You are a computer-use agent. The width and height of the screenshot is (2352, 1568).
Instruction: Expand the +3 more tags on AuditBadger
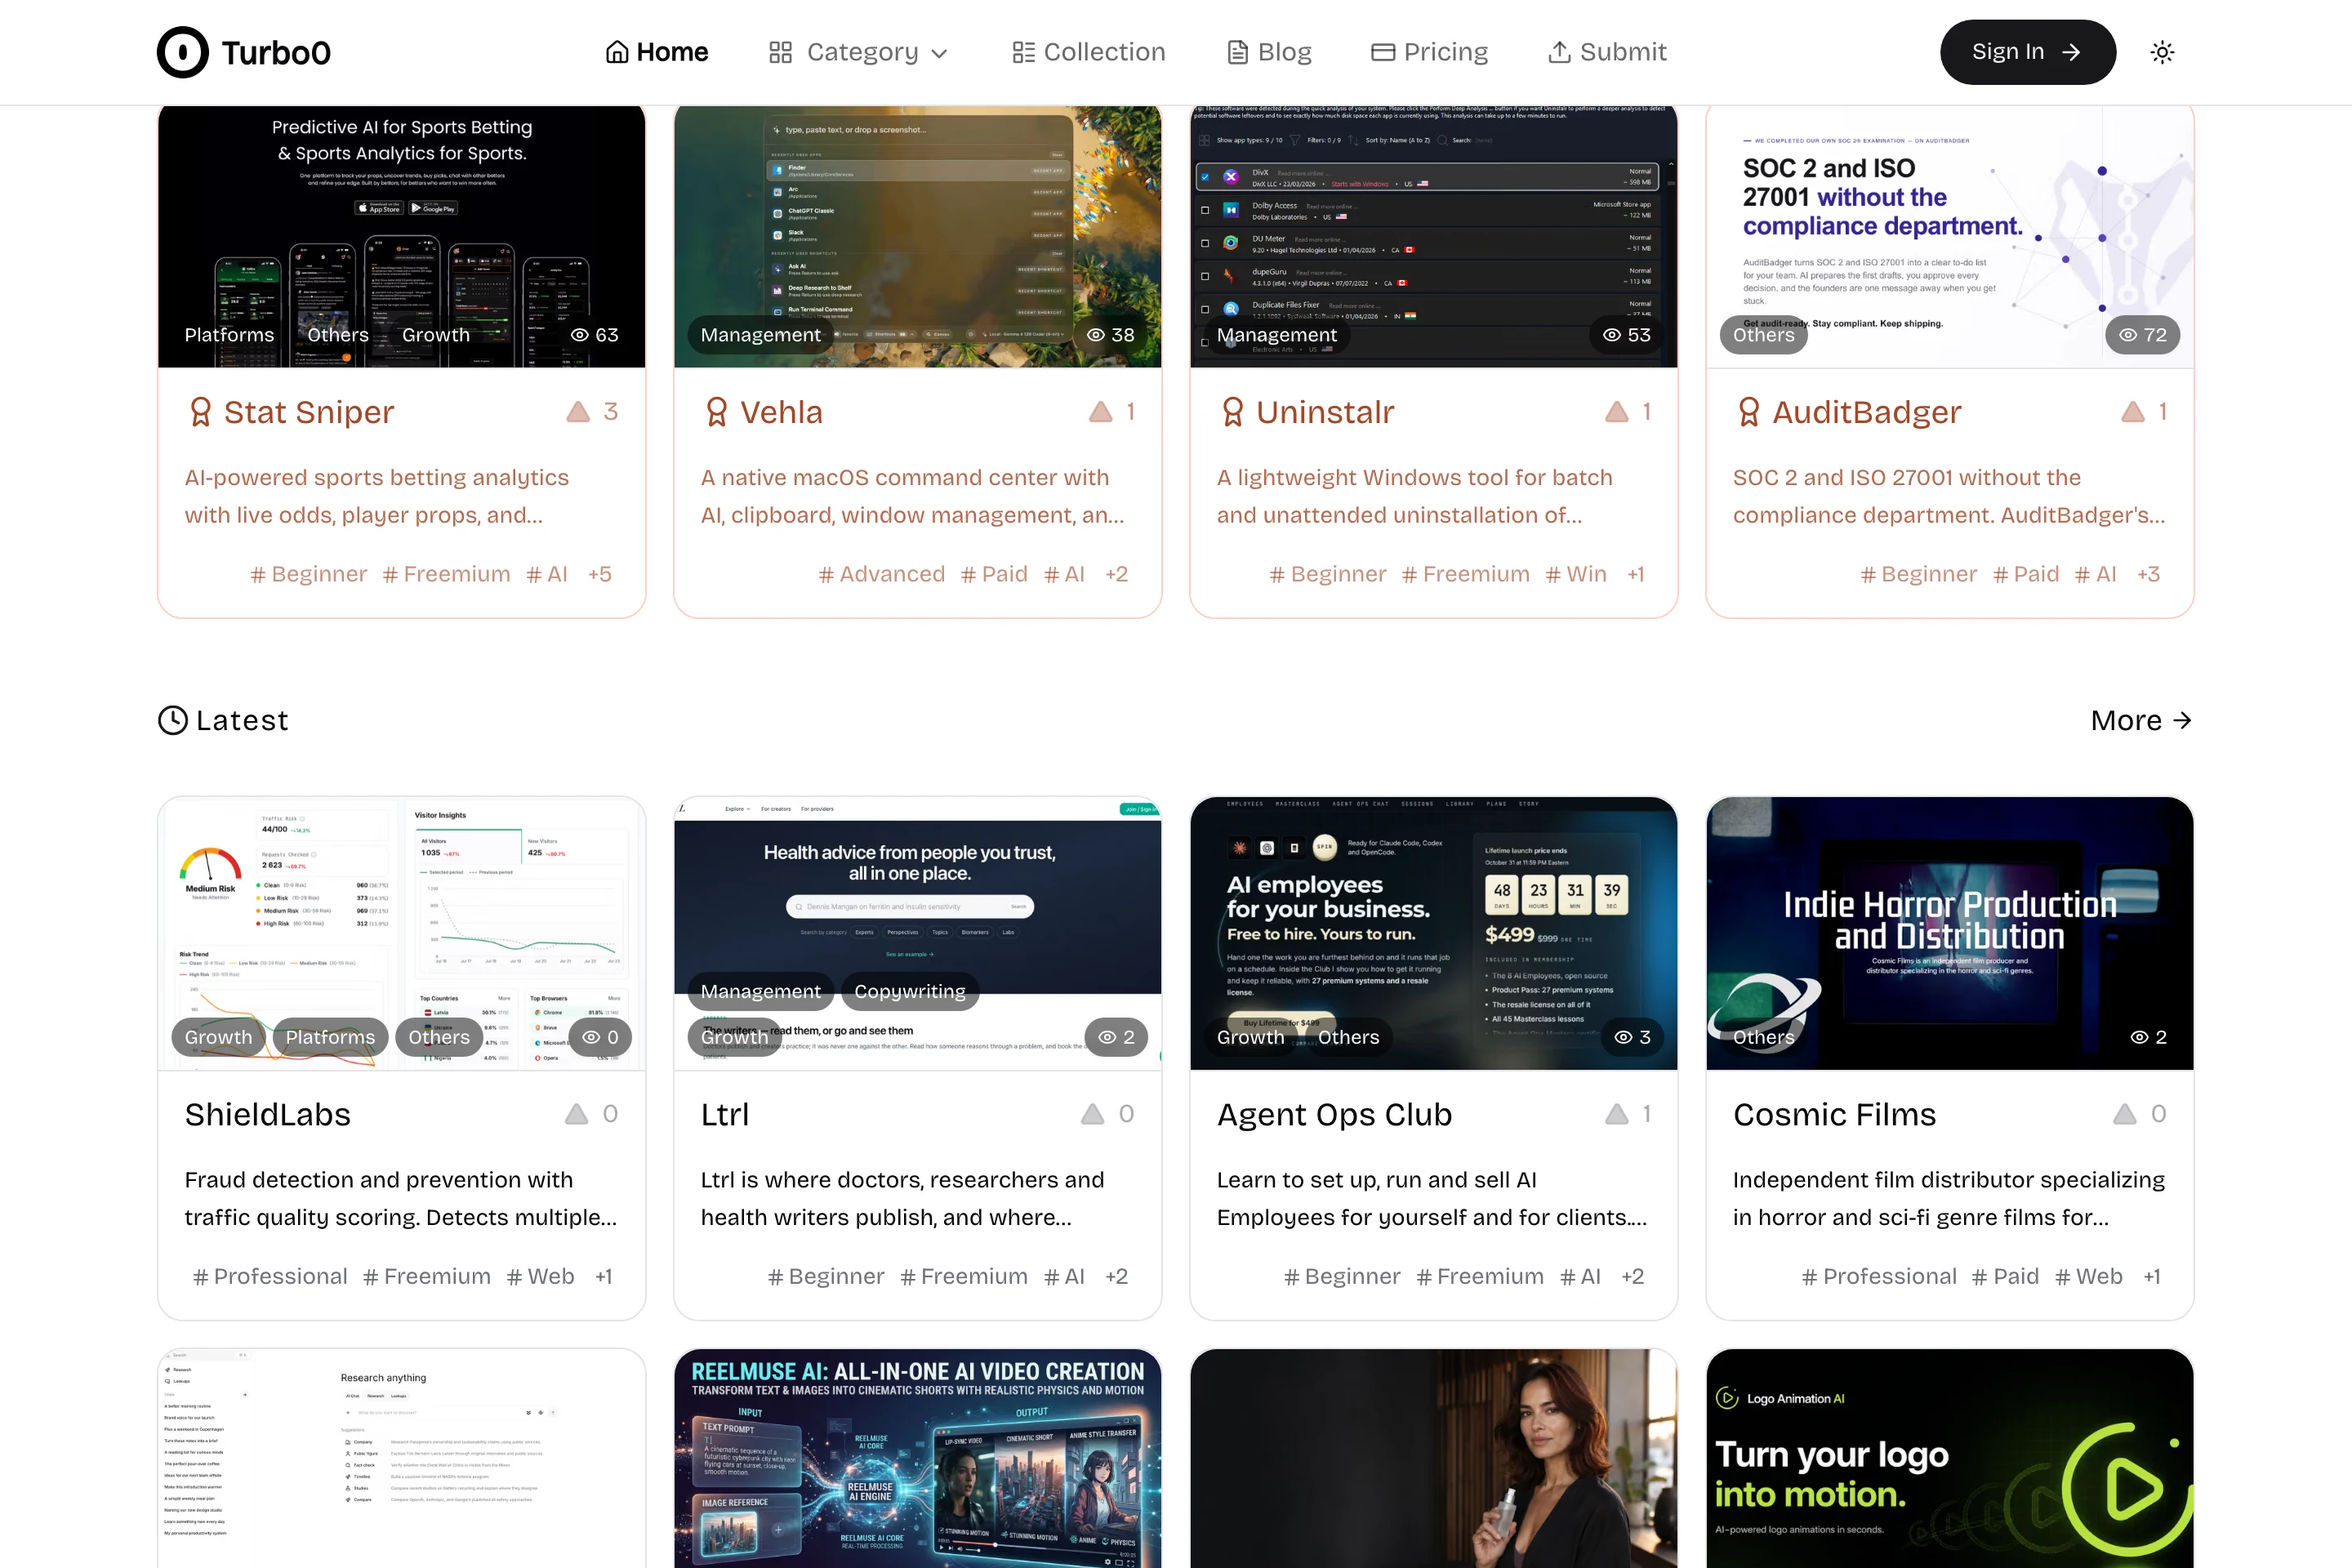tap(2148, 574)
